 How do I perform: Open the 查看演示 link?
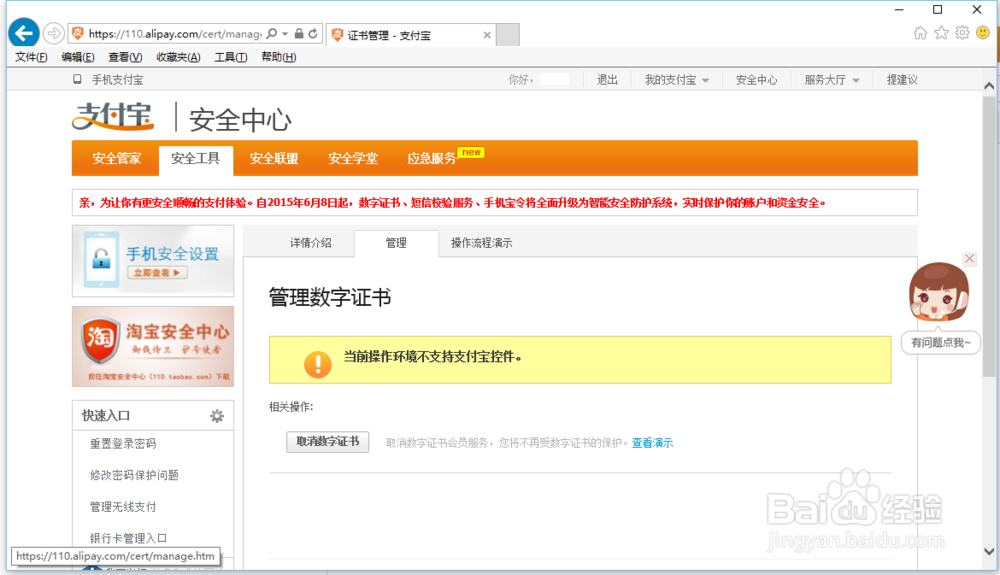[652, 443]
